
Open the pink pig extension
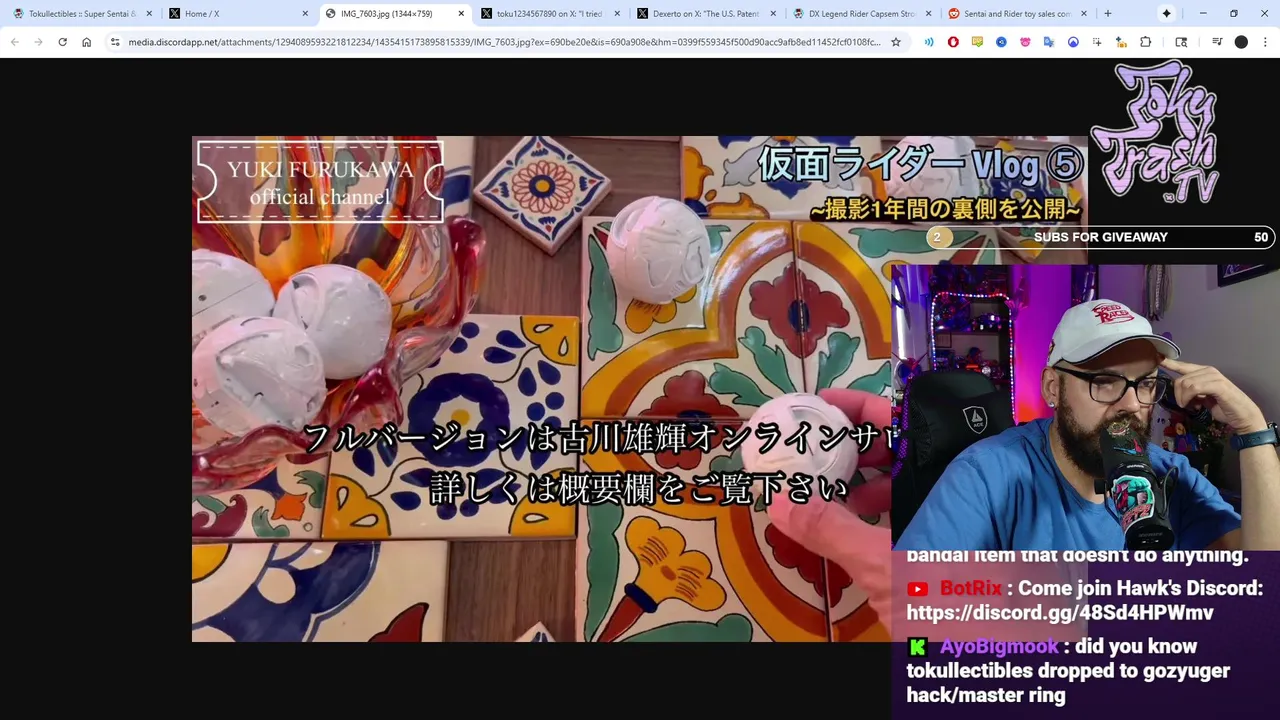point(1025,42)
